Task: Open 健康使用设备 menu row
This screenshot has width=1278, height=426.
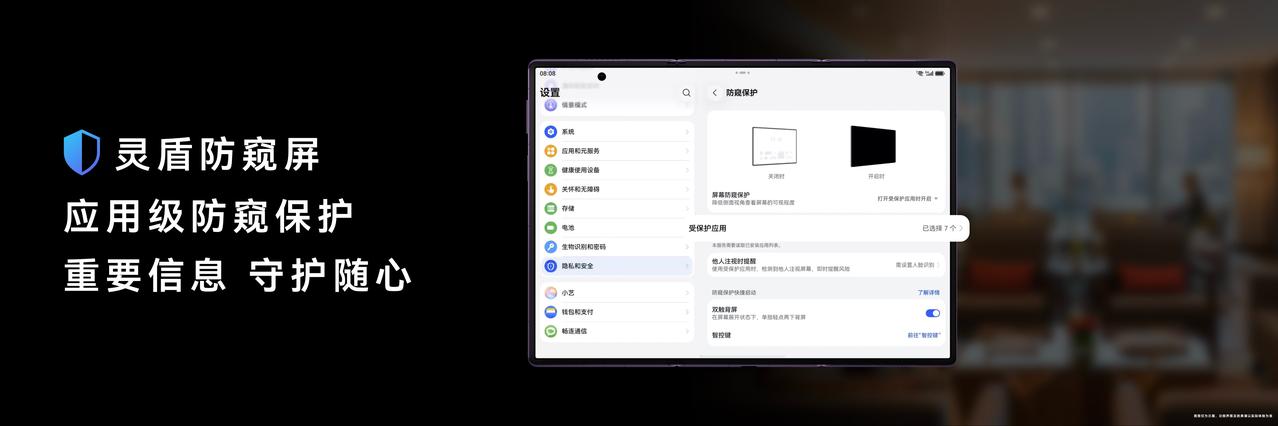Action: (616, 170)
